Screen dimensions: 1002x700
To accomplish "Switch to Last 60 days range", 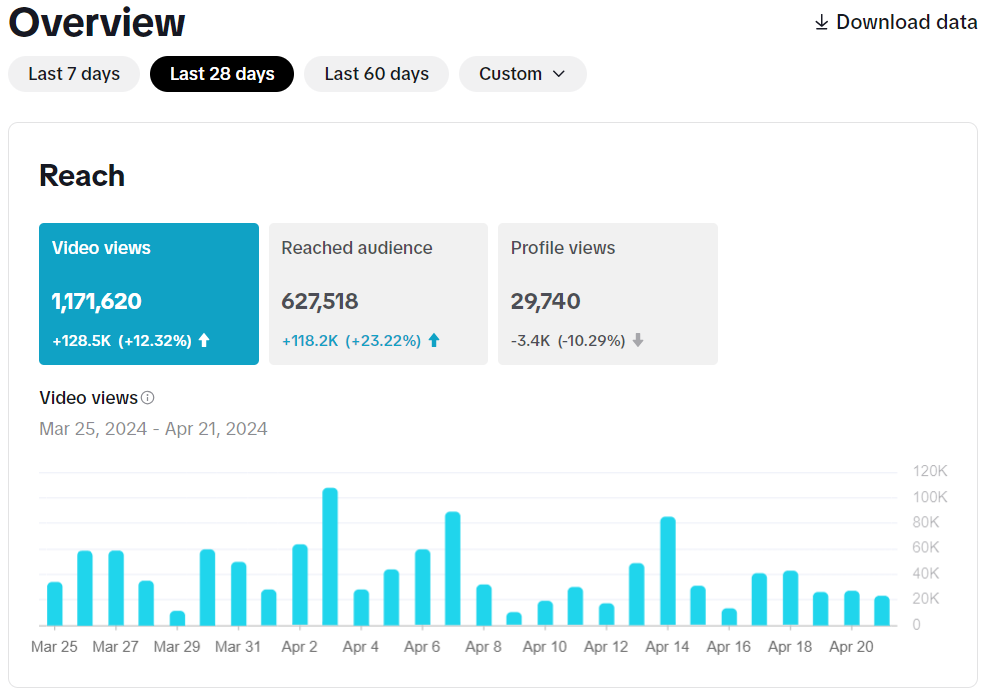I will pos(376,74).
